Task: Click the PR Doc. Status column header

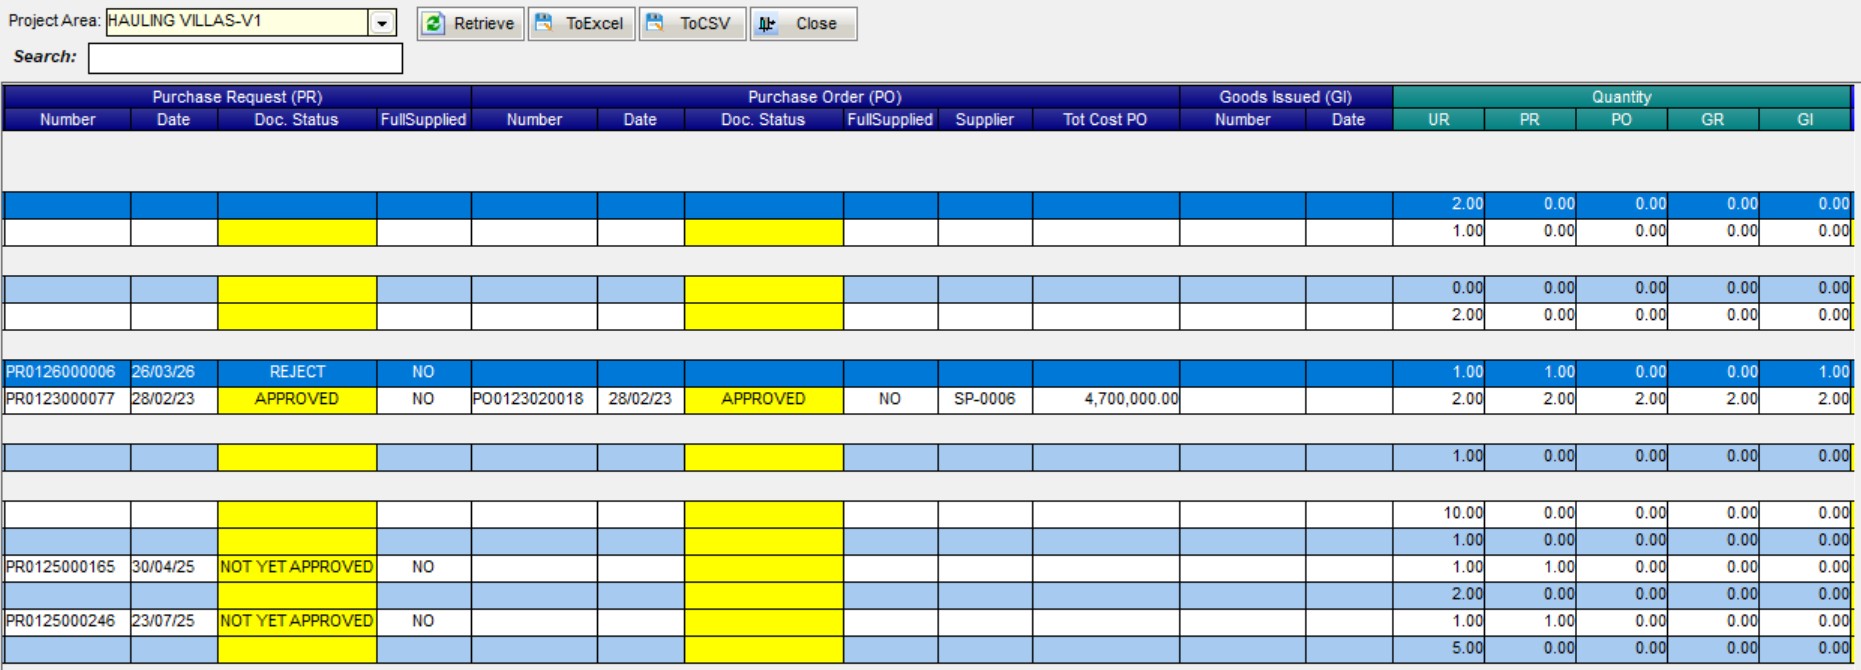Action: (x=297, y=120)
